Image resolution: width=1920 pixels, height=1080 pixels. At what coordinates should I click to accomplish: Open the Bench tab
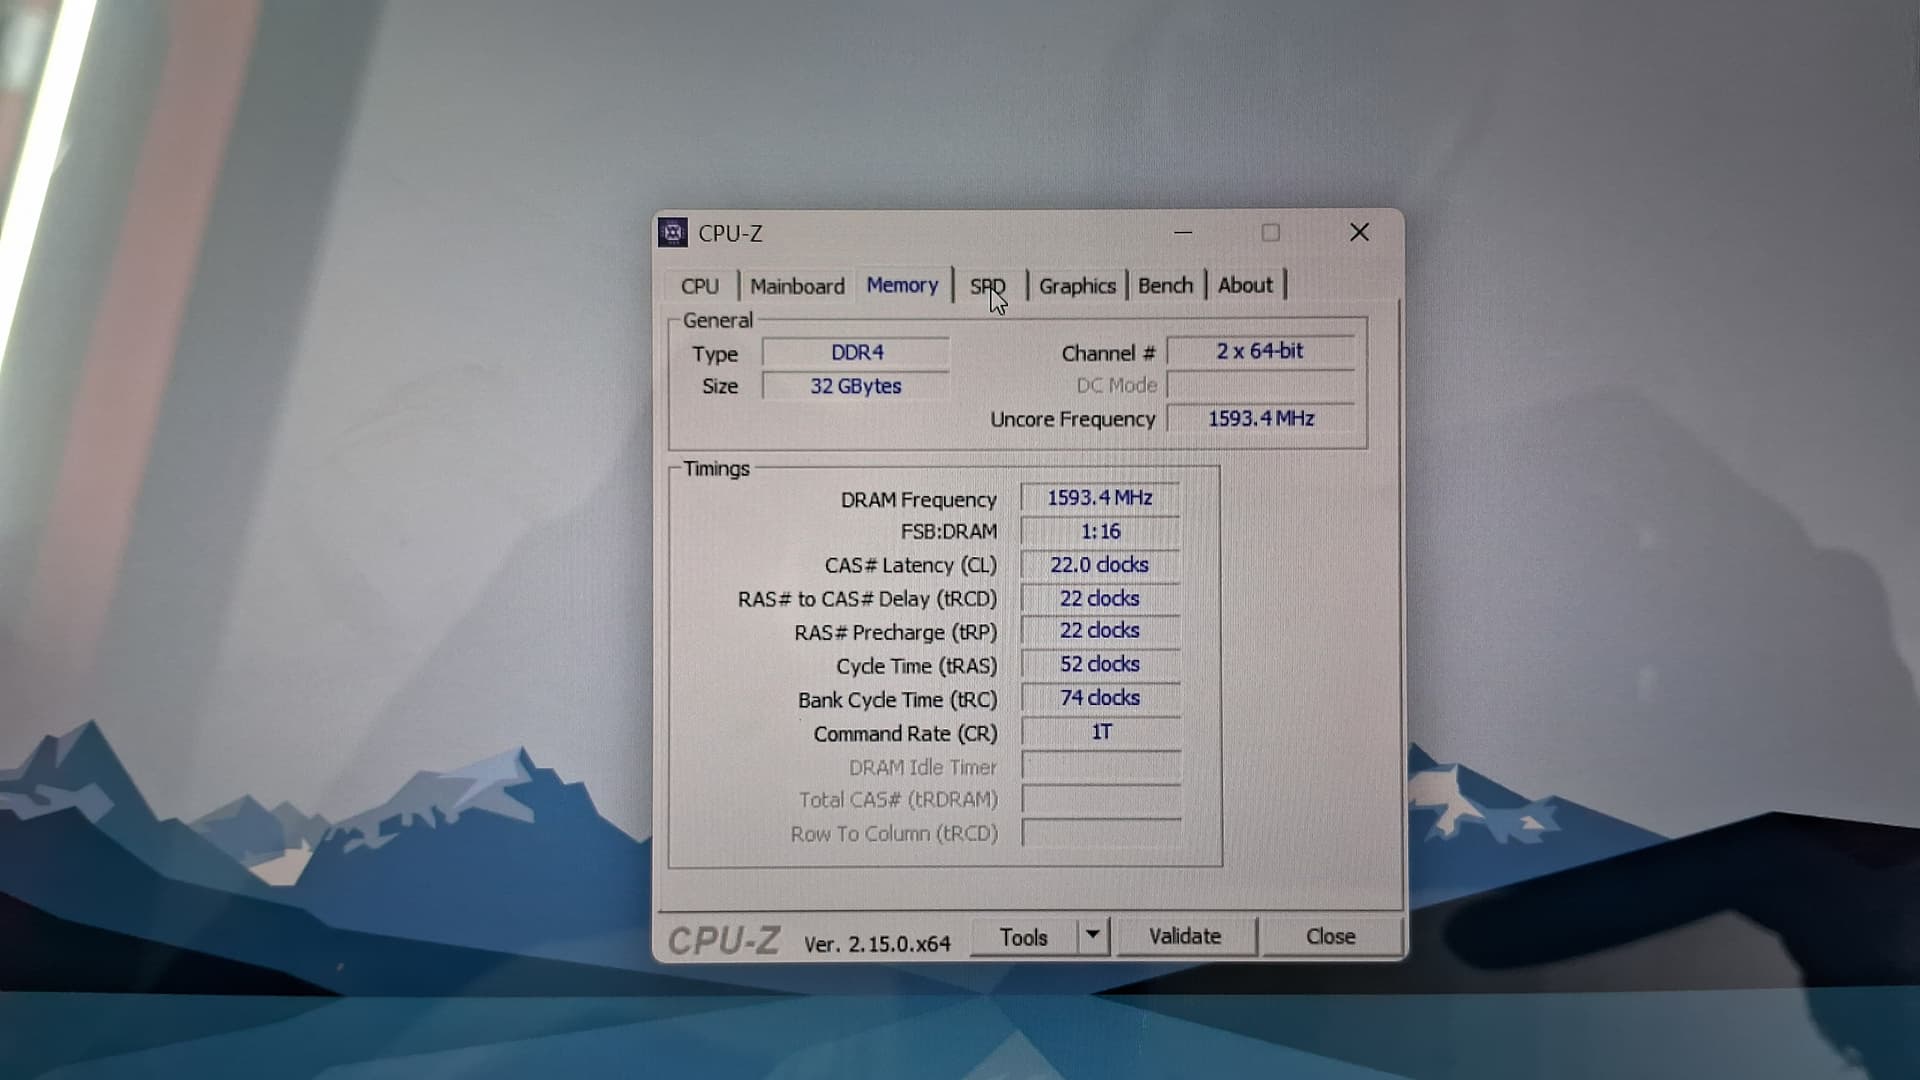coord(1165,285)
